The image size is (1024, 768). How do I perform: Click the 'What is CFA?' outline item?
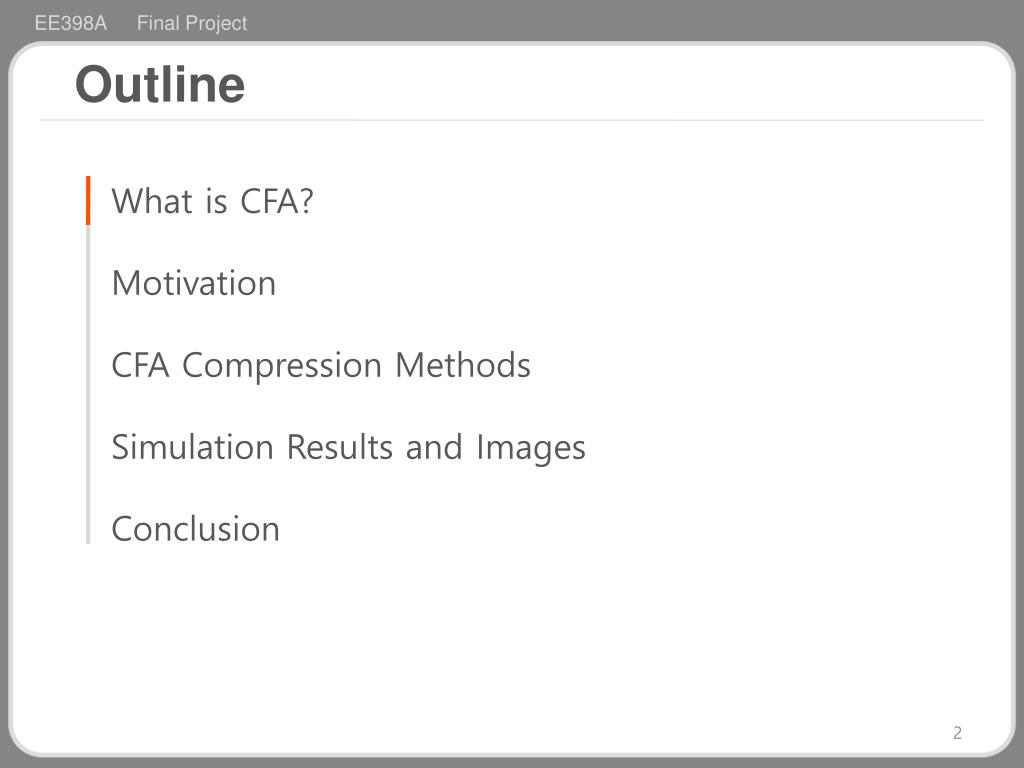(212, 201)
